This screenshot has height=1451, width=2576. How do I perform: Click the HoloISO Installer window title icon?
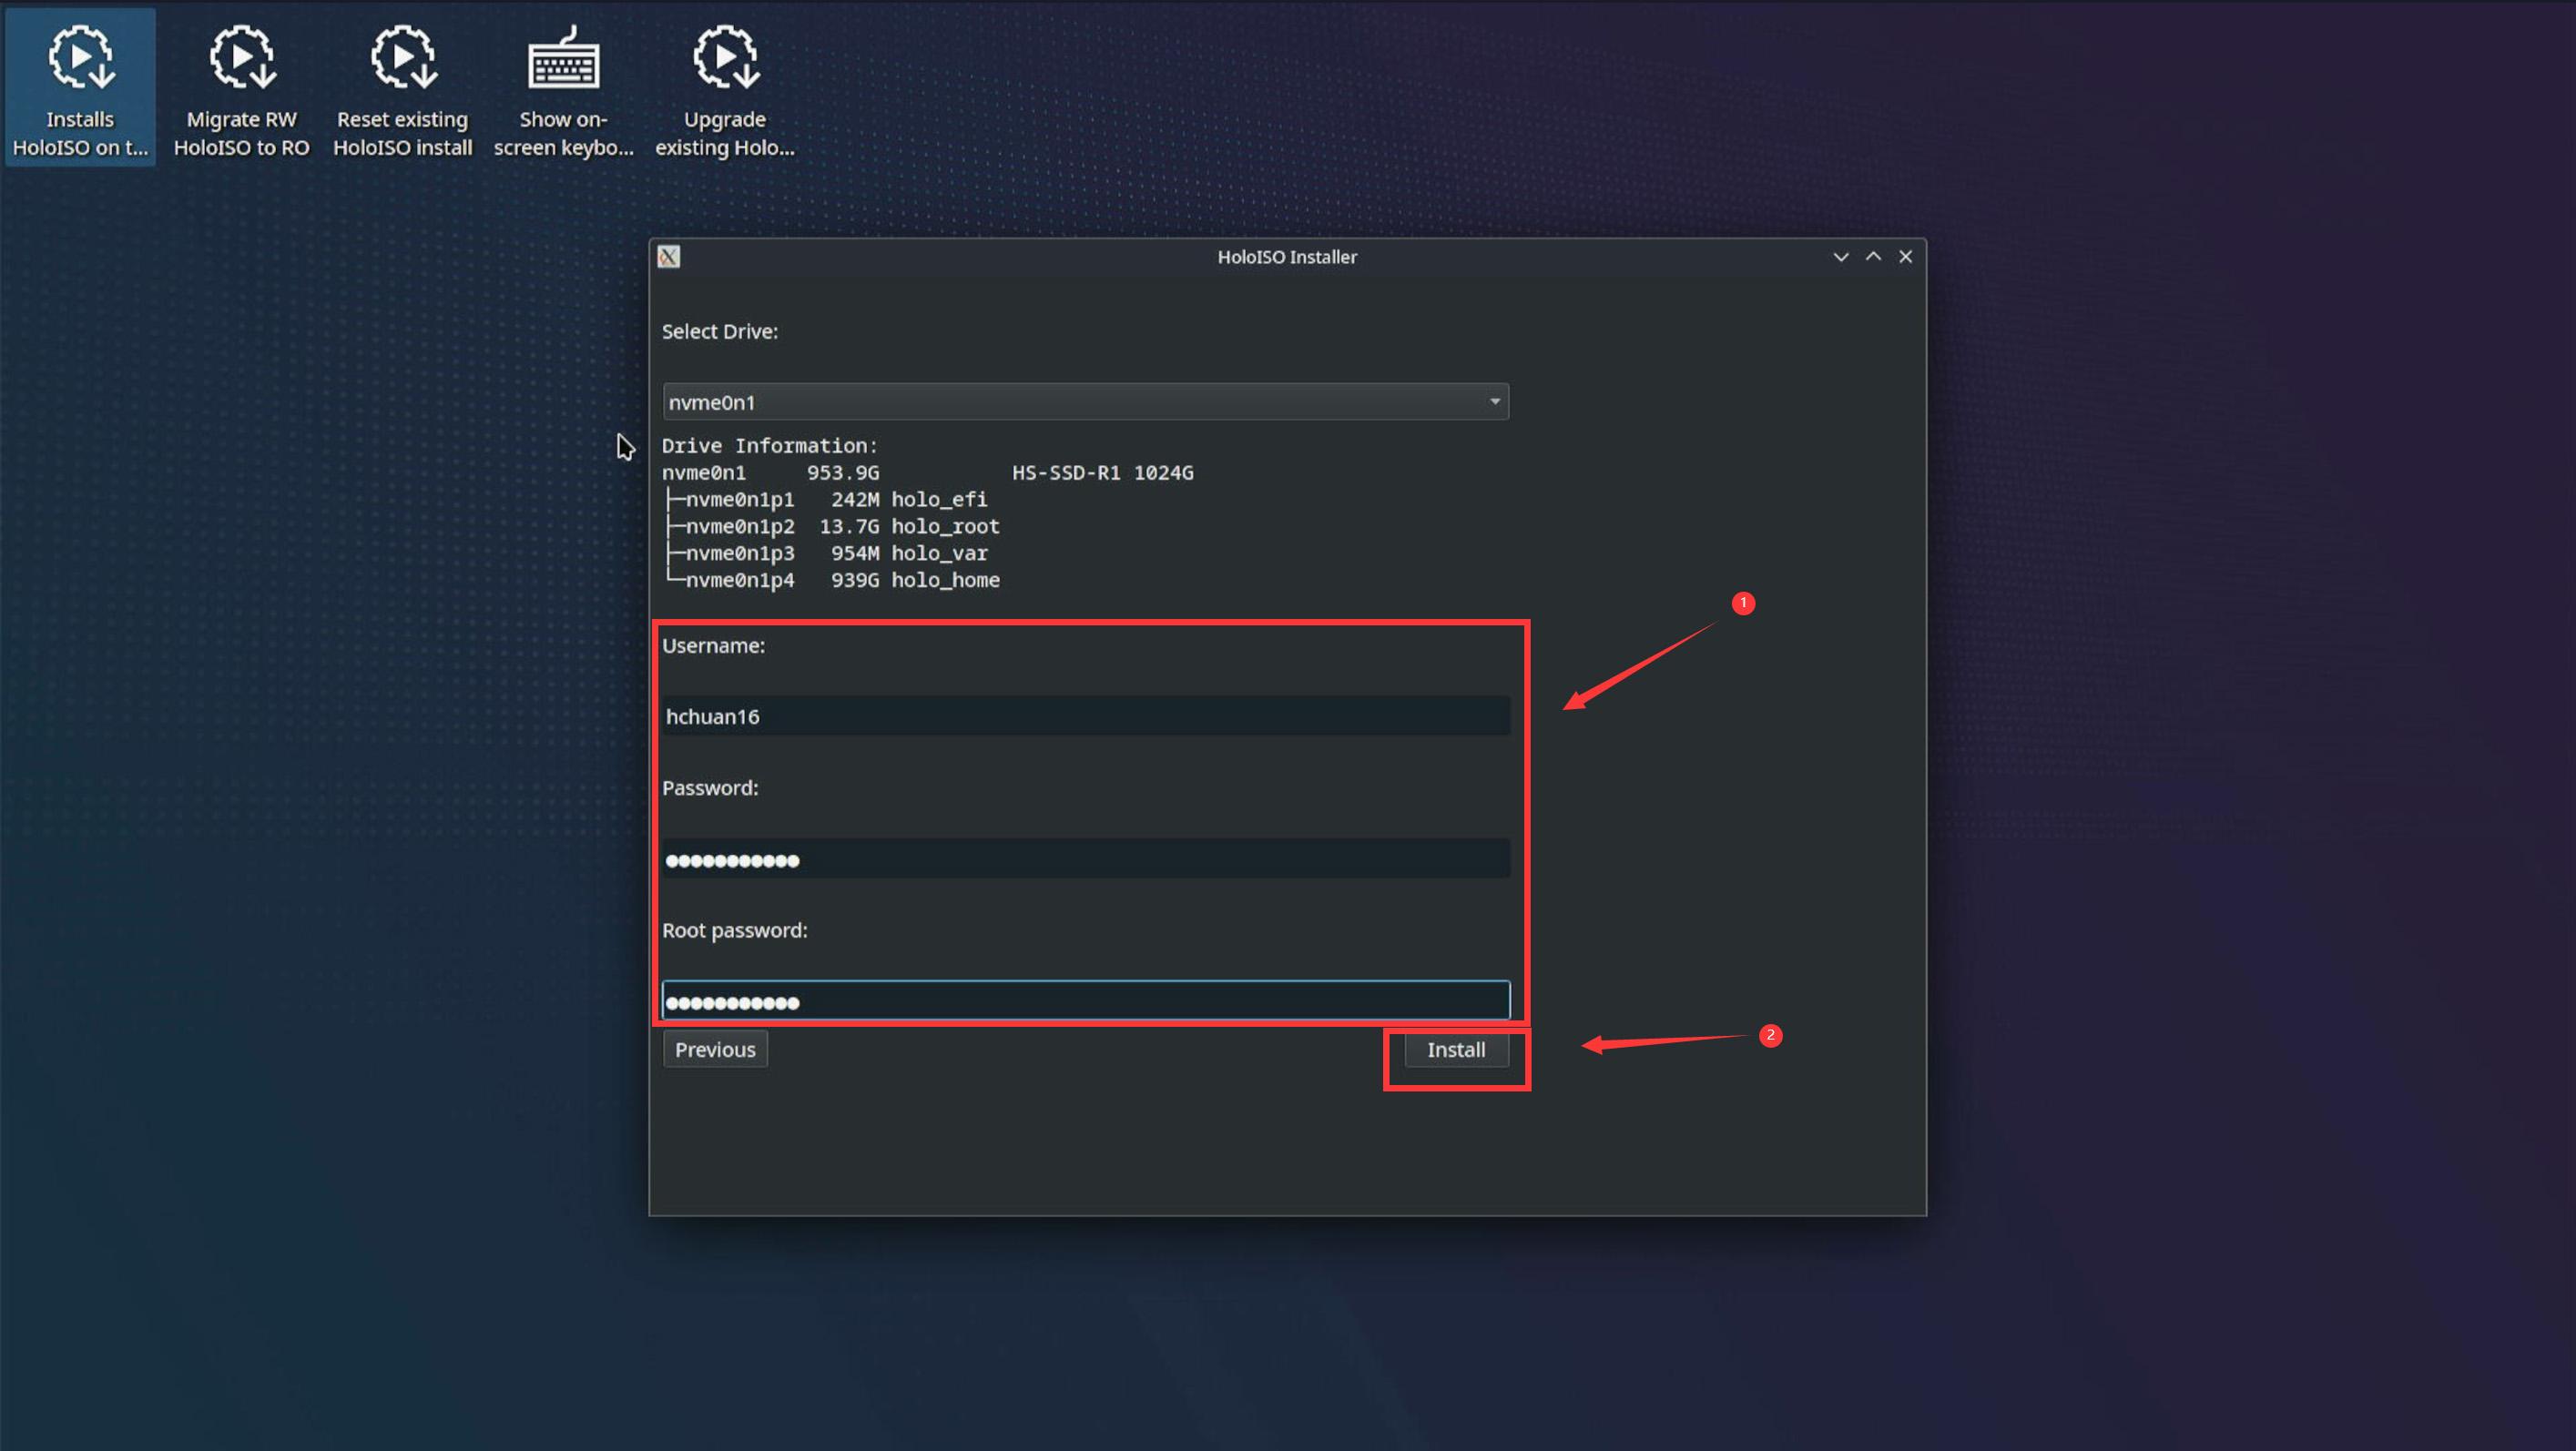669,257
